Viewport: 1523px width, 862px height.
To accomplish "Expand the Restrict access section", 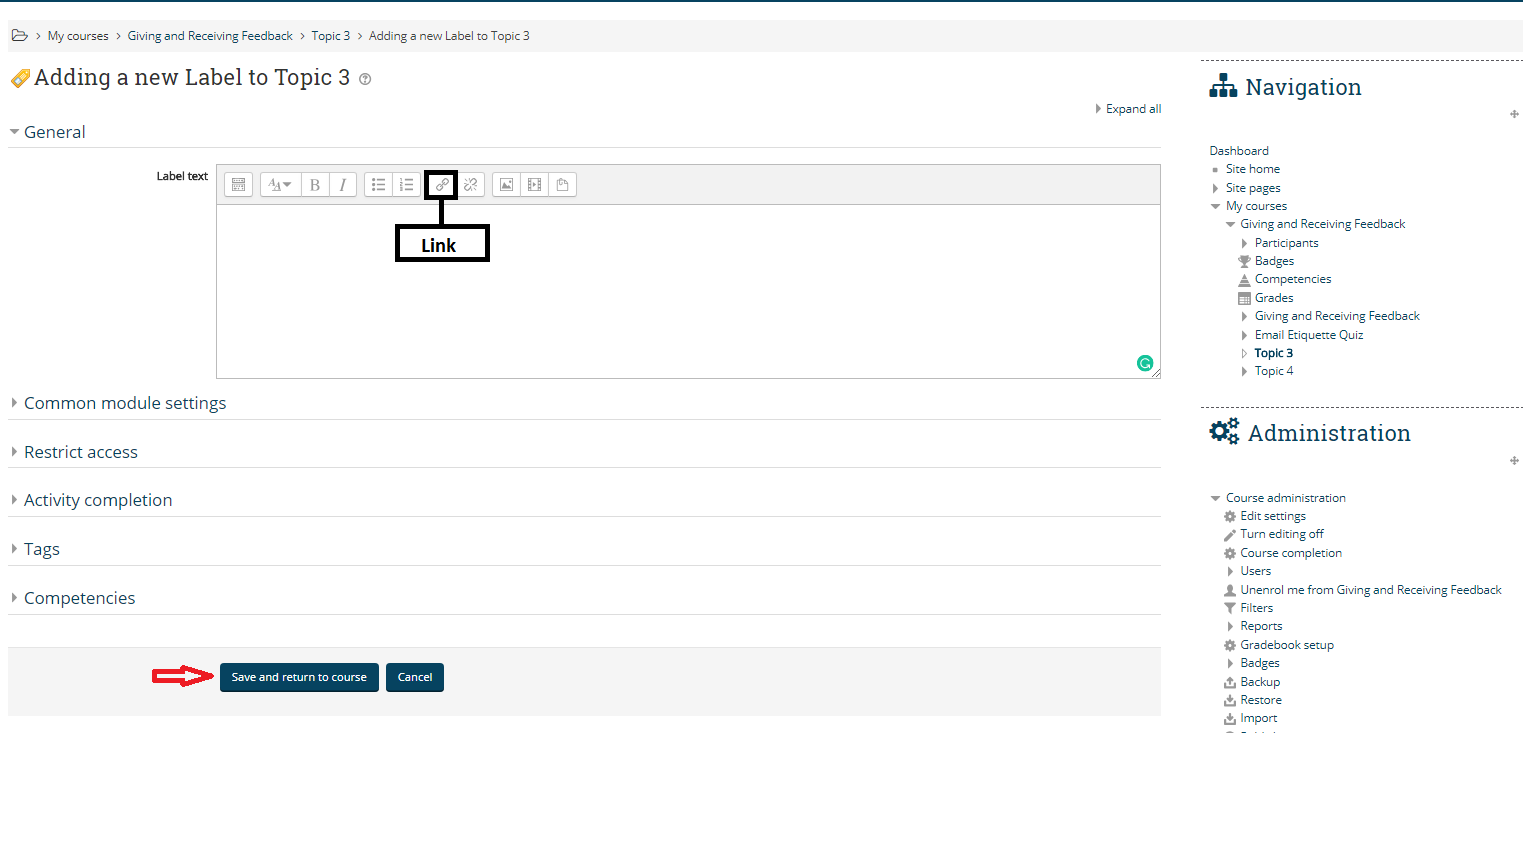I will pyautogui.click(x=81, y=452).
